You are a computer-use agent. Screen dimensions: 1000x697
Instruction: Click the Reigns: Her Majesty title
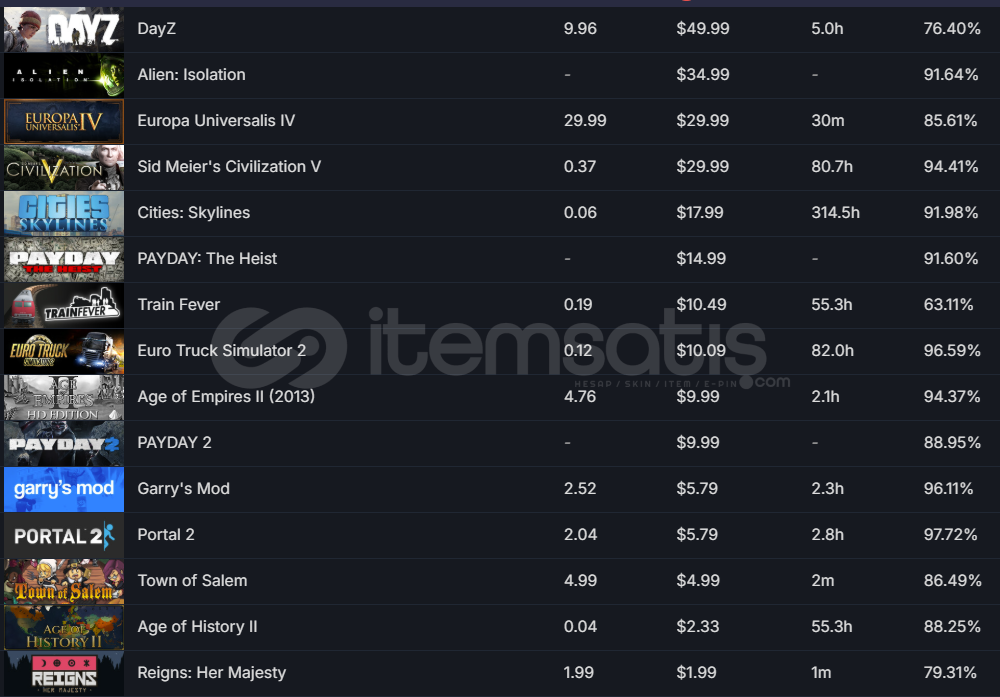(x=211, y=672)
